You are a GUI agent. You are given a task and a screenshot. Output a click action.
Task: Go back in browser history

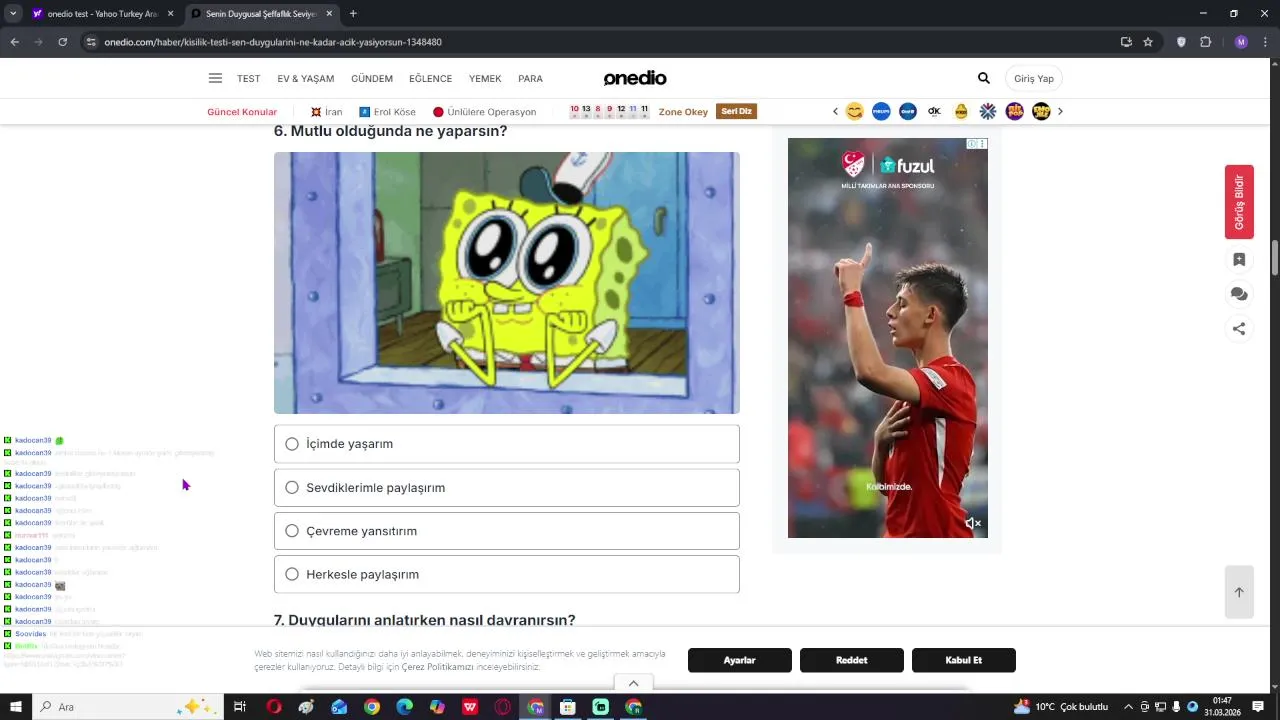[14, 42]
